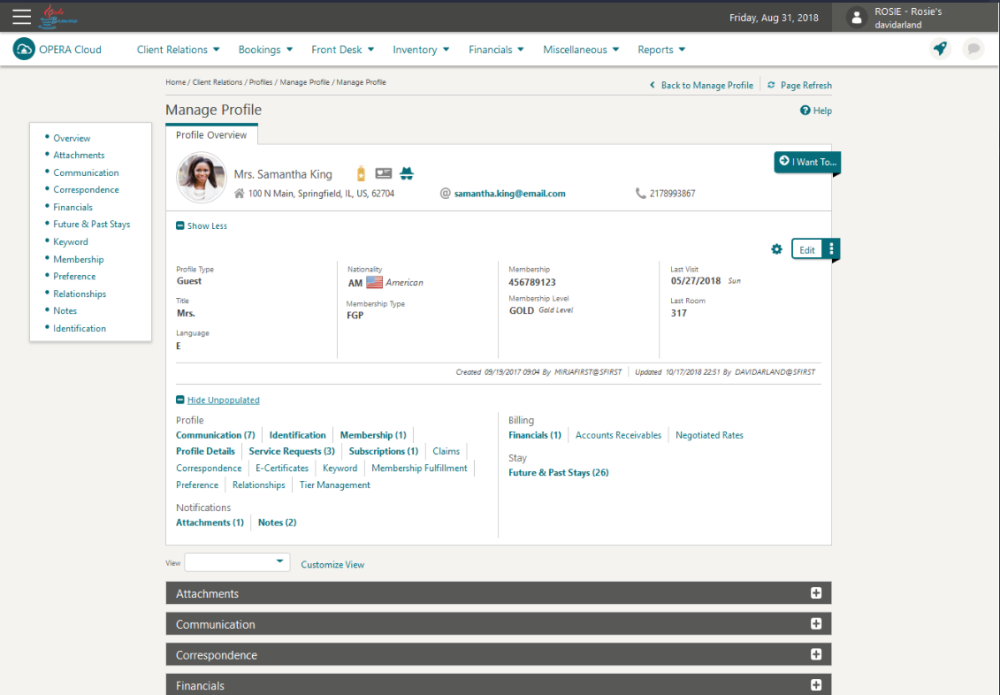Open Communication (7) link
Viewport: 1000px width, 695px height.
[x=216, y=435]
